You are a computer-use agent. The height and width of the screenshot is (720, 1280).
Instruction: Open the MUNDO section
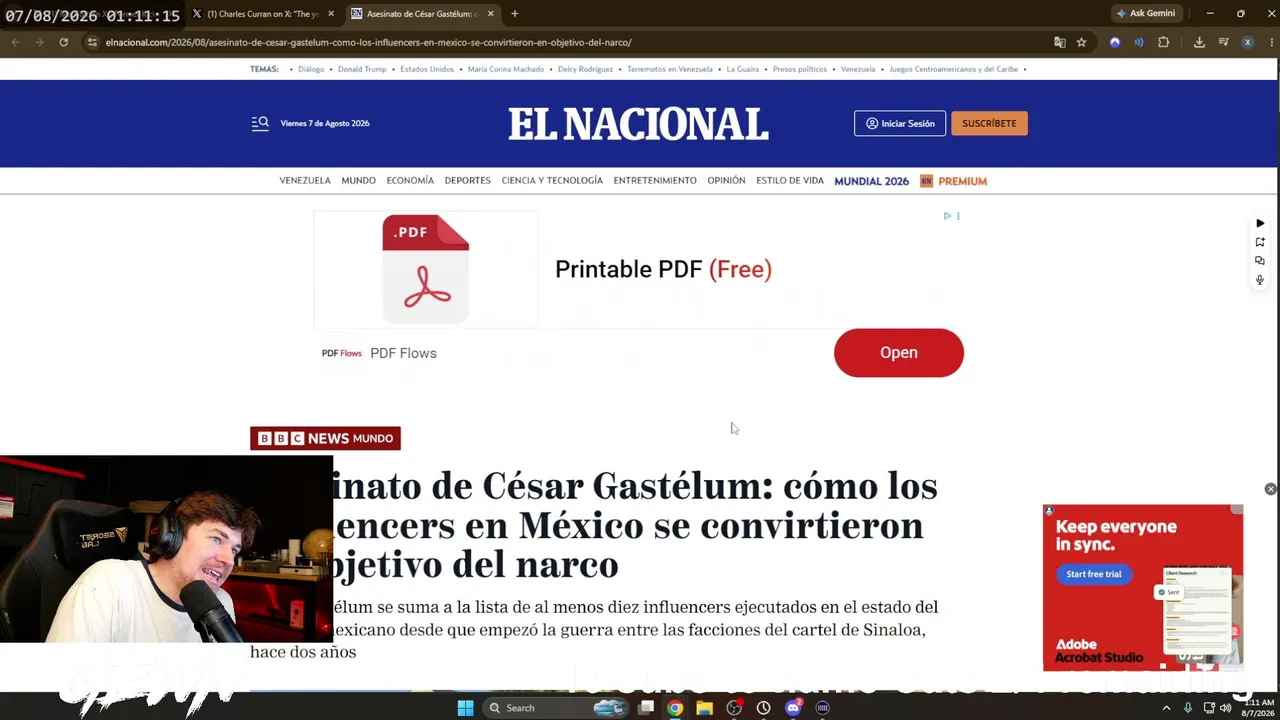click(x=358, y=181)
